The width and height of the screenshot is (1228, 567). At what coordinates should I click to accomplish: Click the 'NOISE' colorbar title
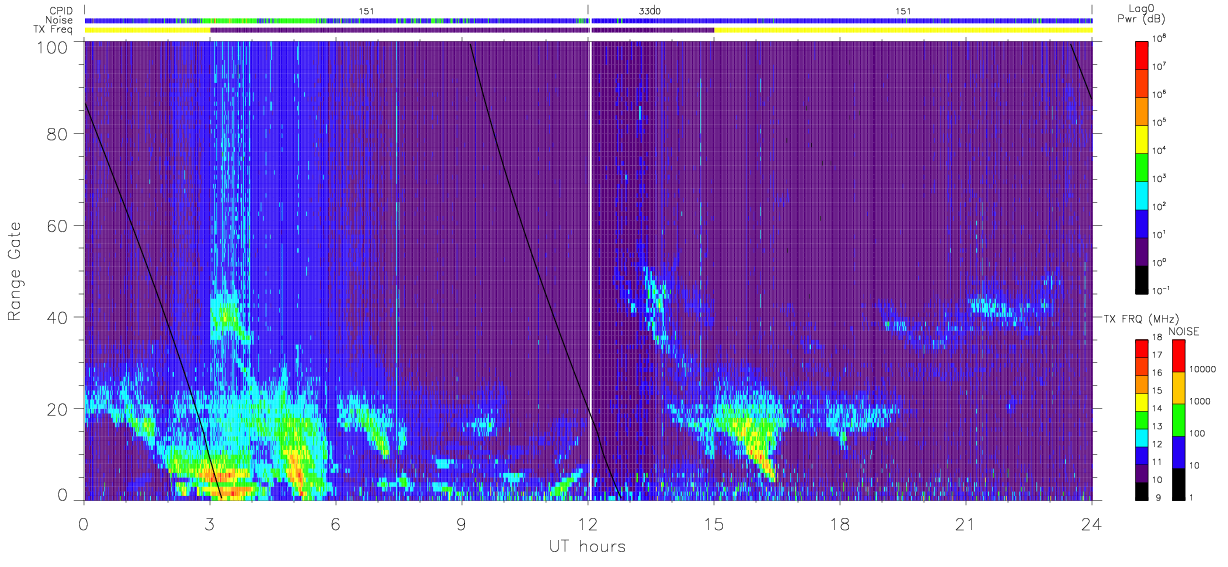[1184, 331]
